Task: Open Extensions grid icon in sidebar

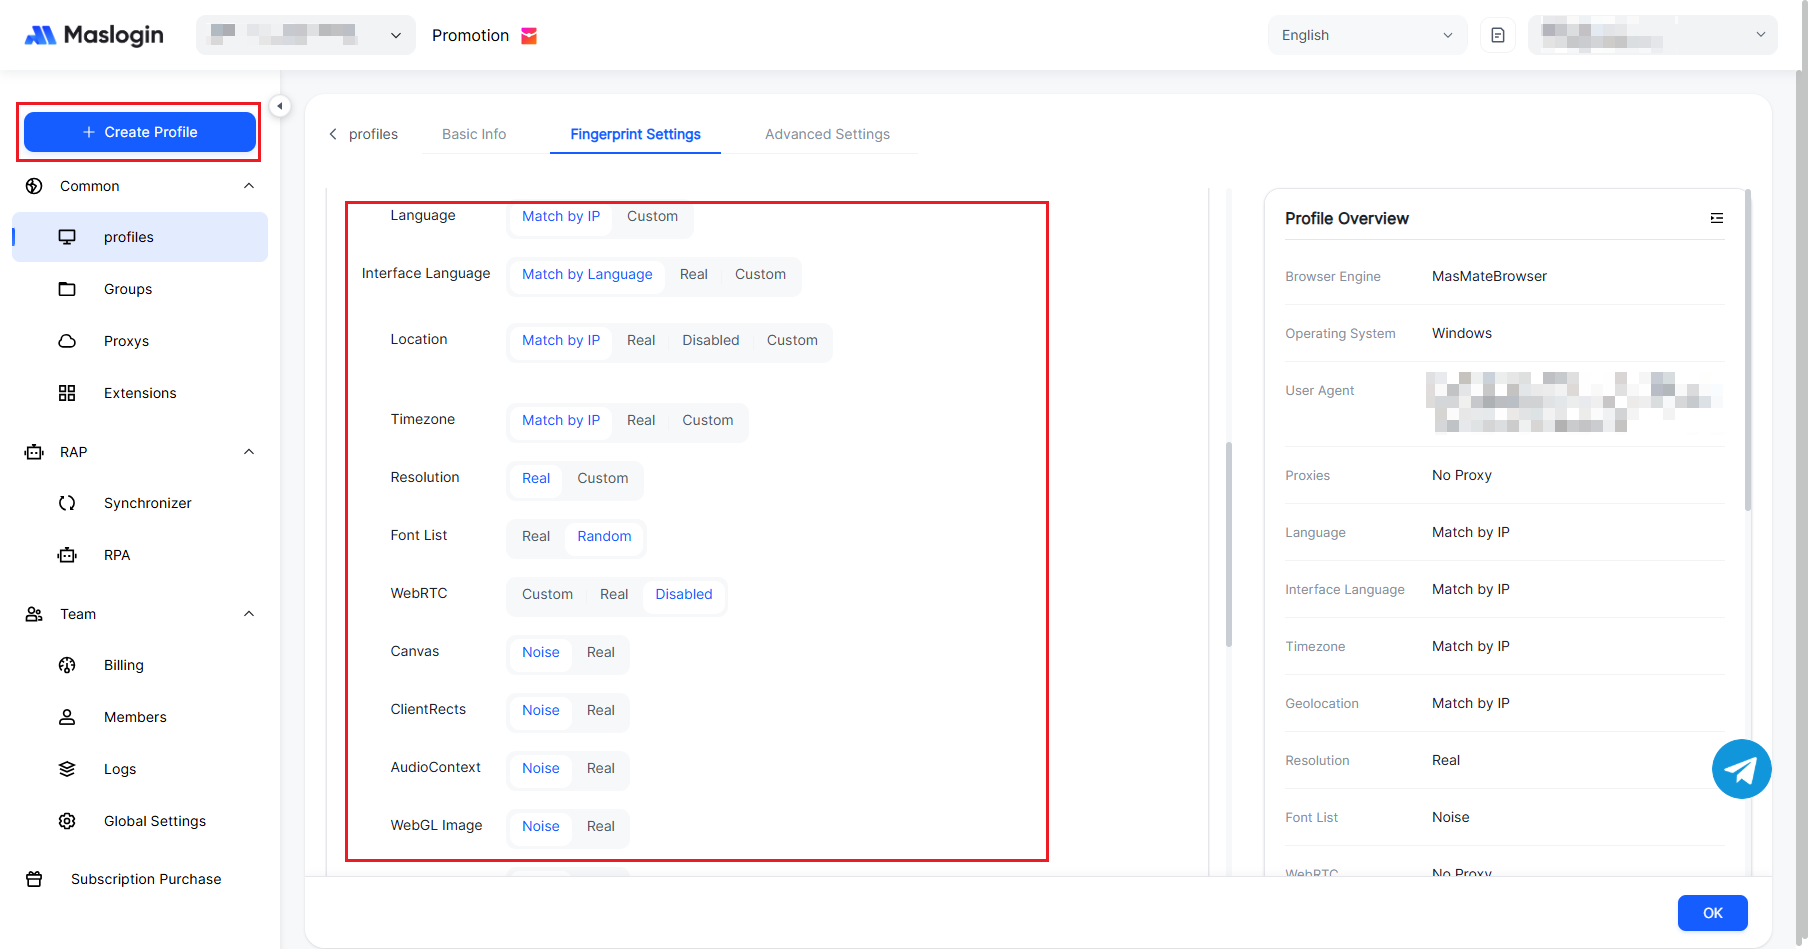Action: [67, 393]
